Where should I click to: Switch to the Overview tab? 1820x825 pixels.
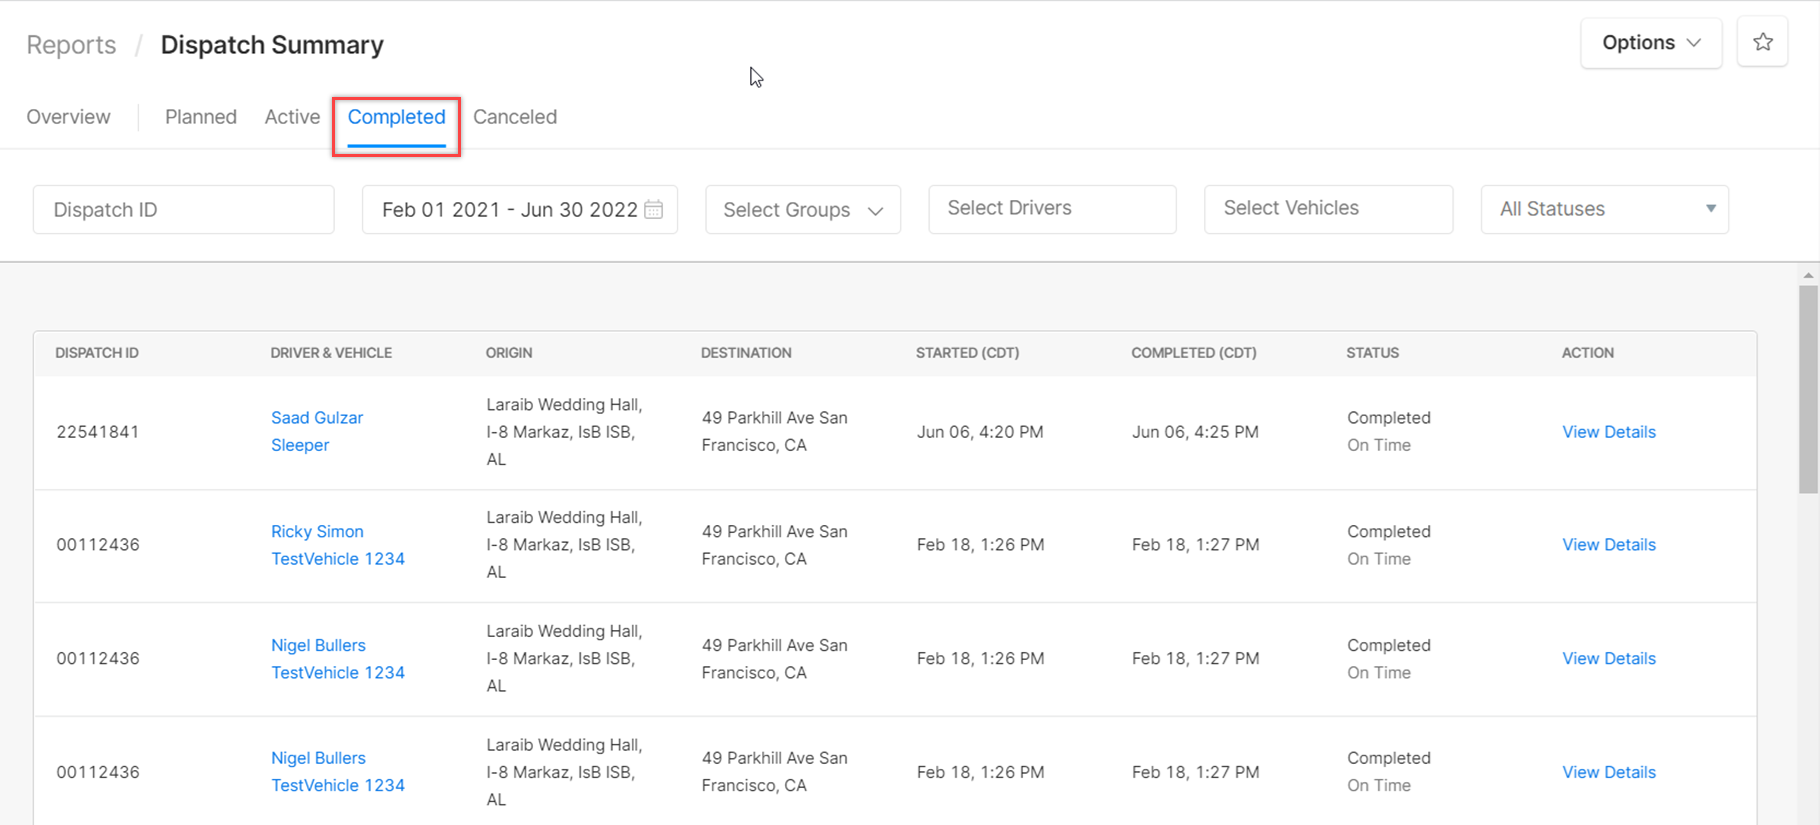pos(68,117)
